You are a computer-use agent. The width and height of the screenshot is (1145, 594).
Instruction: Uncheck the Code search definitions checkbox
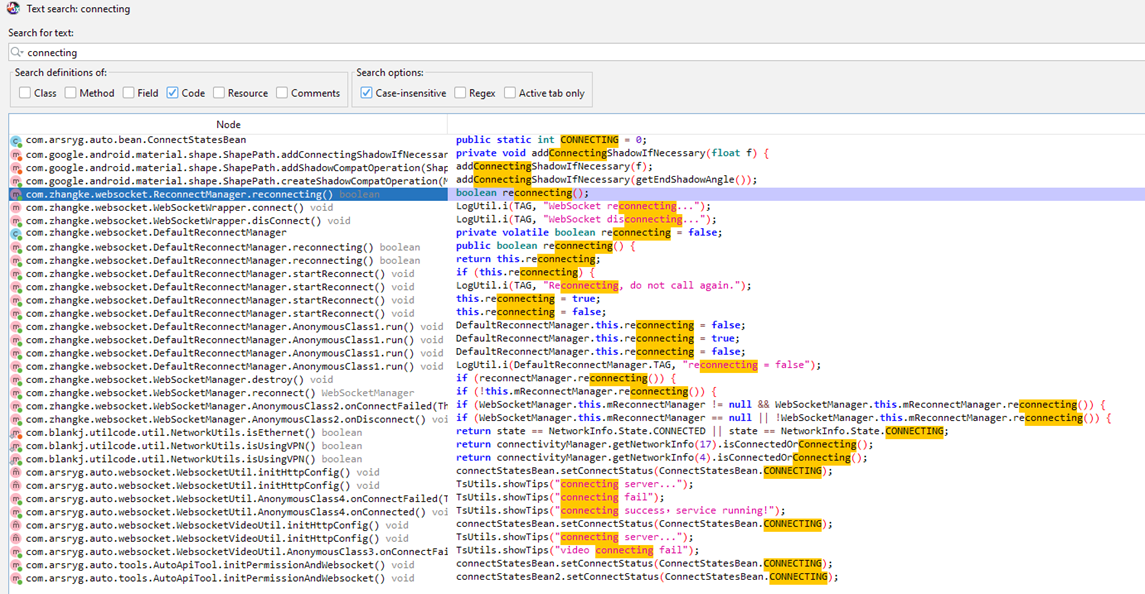(172, 93)
